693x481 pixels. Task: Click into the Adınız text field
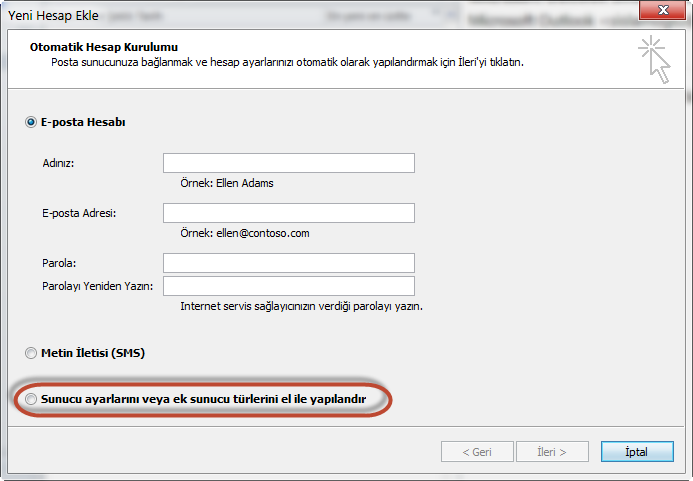pyautogui.click(x=289, y=163)
